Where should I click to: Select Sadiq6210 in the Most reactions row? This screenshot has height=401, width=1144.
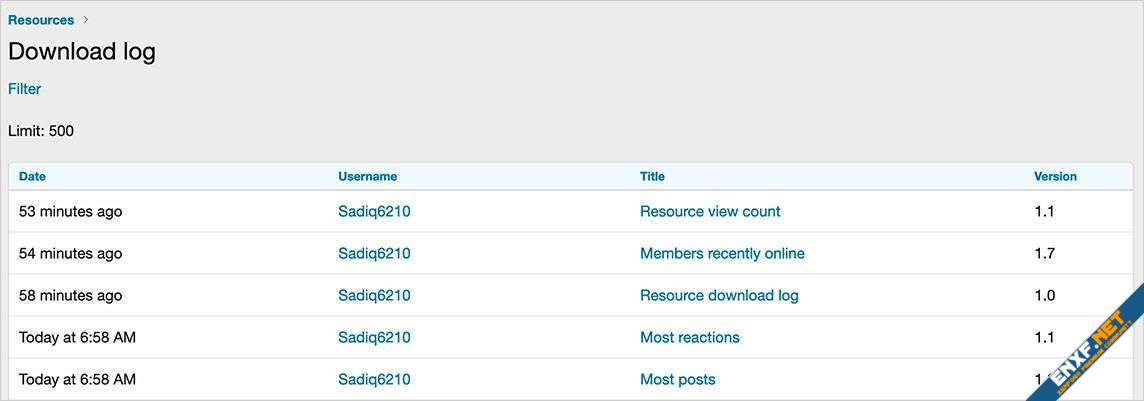[374, 338]
